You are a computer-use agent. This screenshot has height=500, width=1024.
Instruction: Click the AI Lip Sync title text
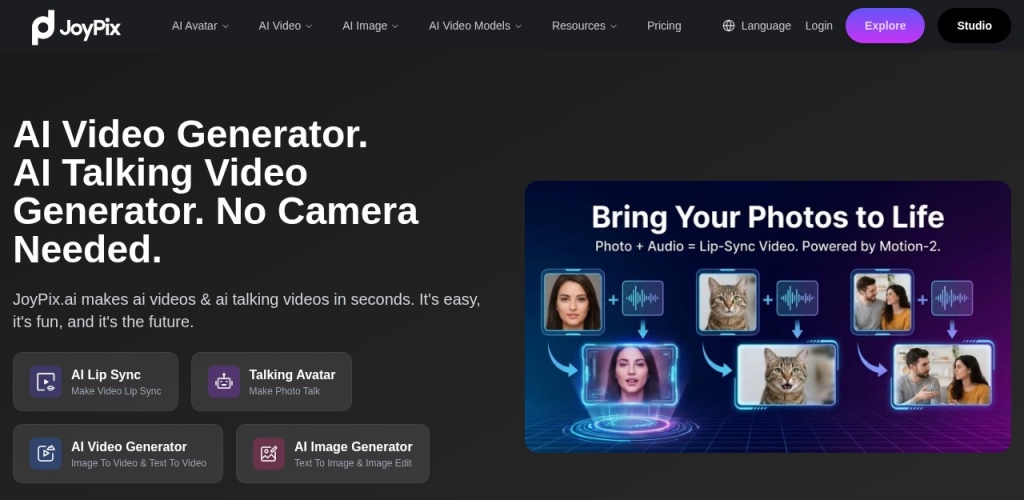(x=106, y=375)
